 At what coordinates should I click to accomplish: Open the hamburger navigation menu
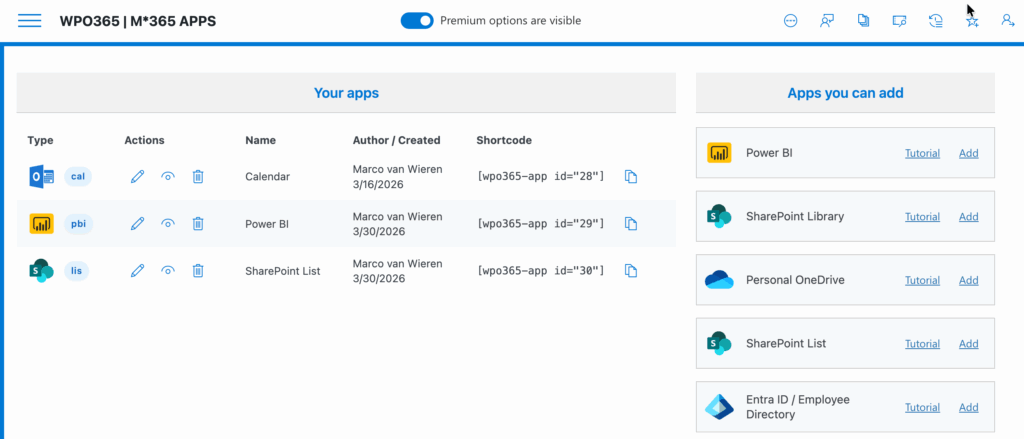tap(29, 21)
